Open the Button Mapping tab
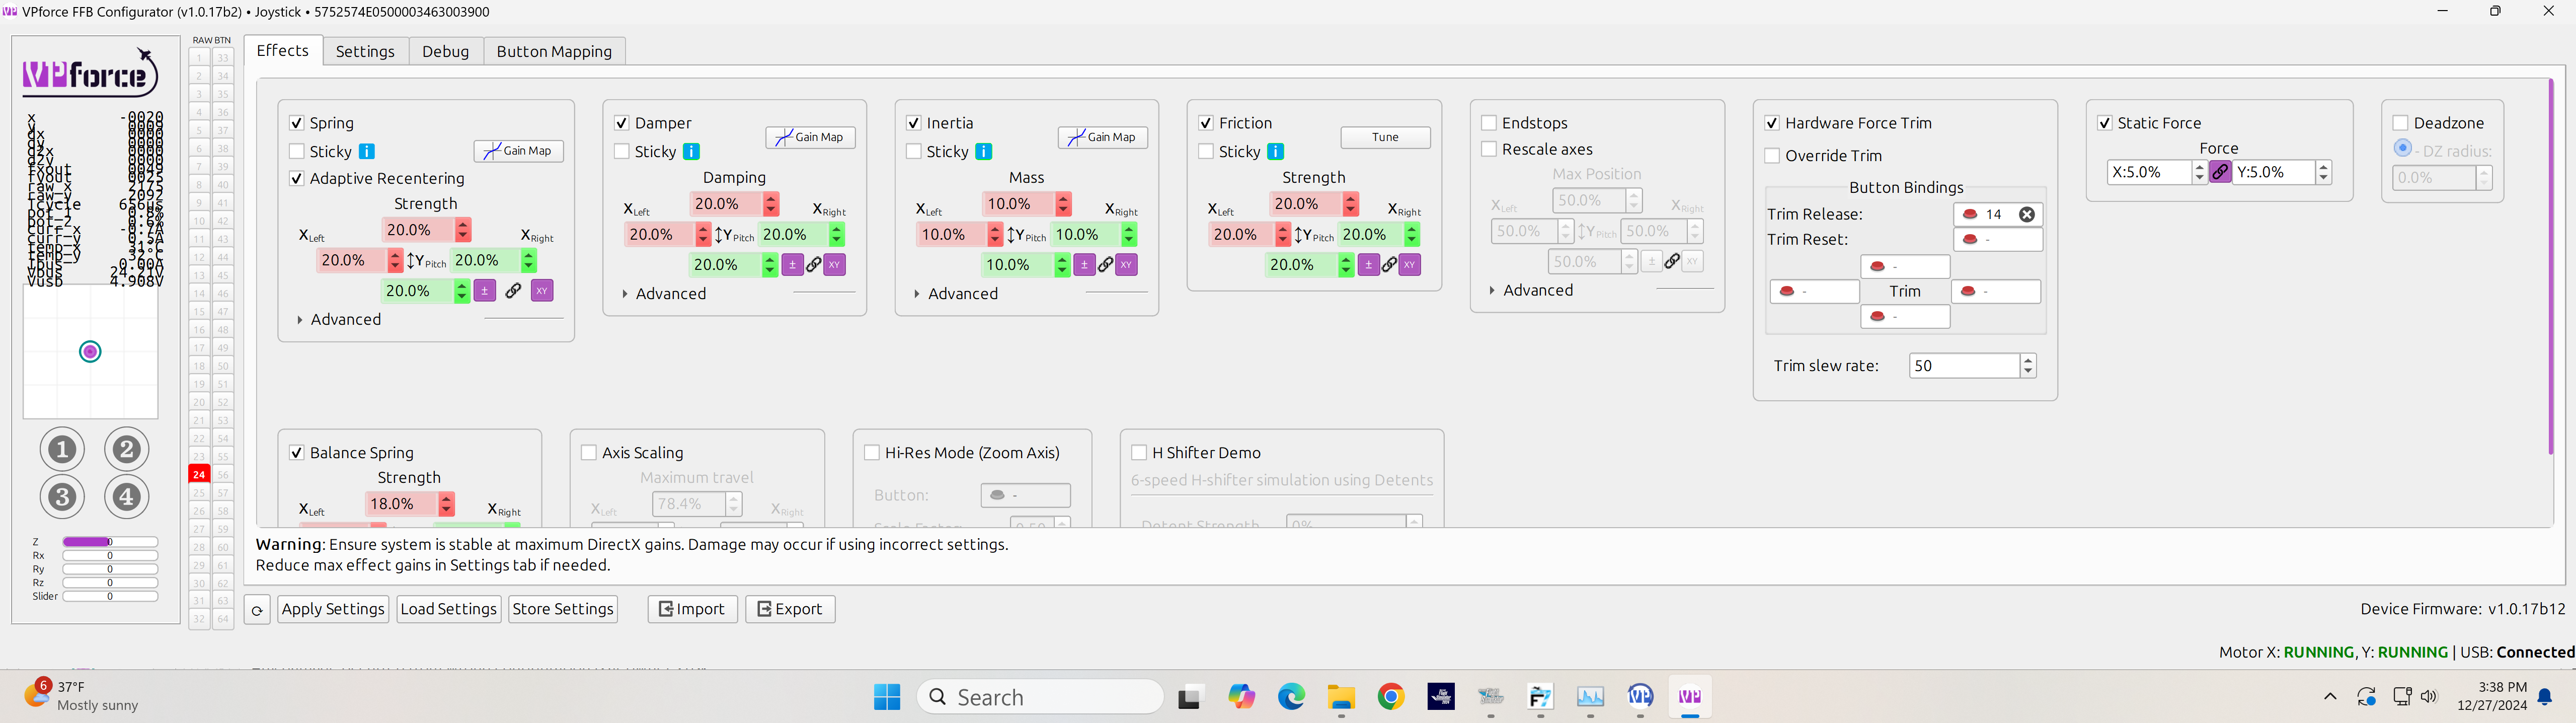 (554, 51)
